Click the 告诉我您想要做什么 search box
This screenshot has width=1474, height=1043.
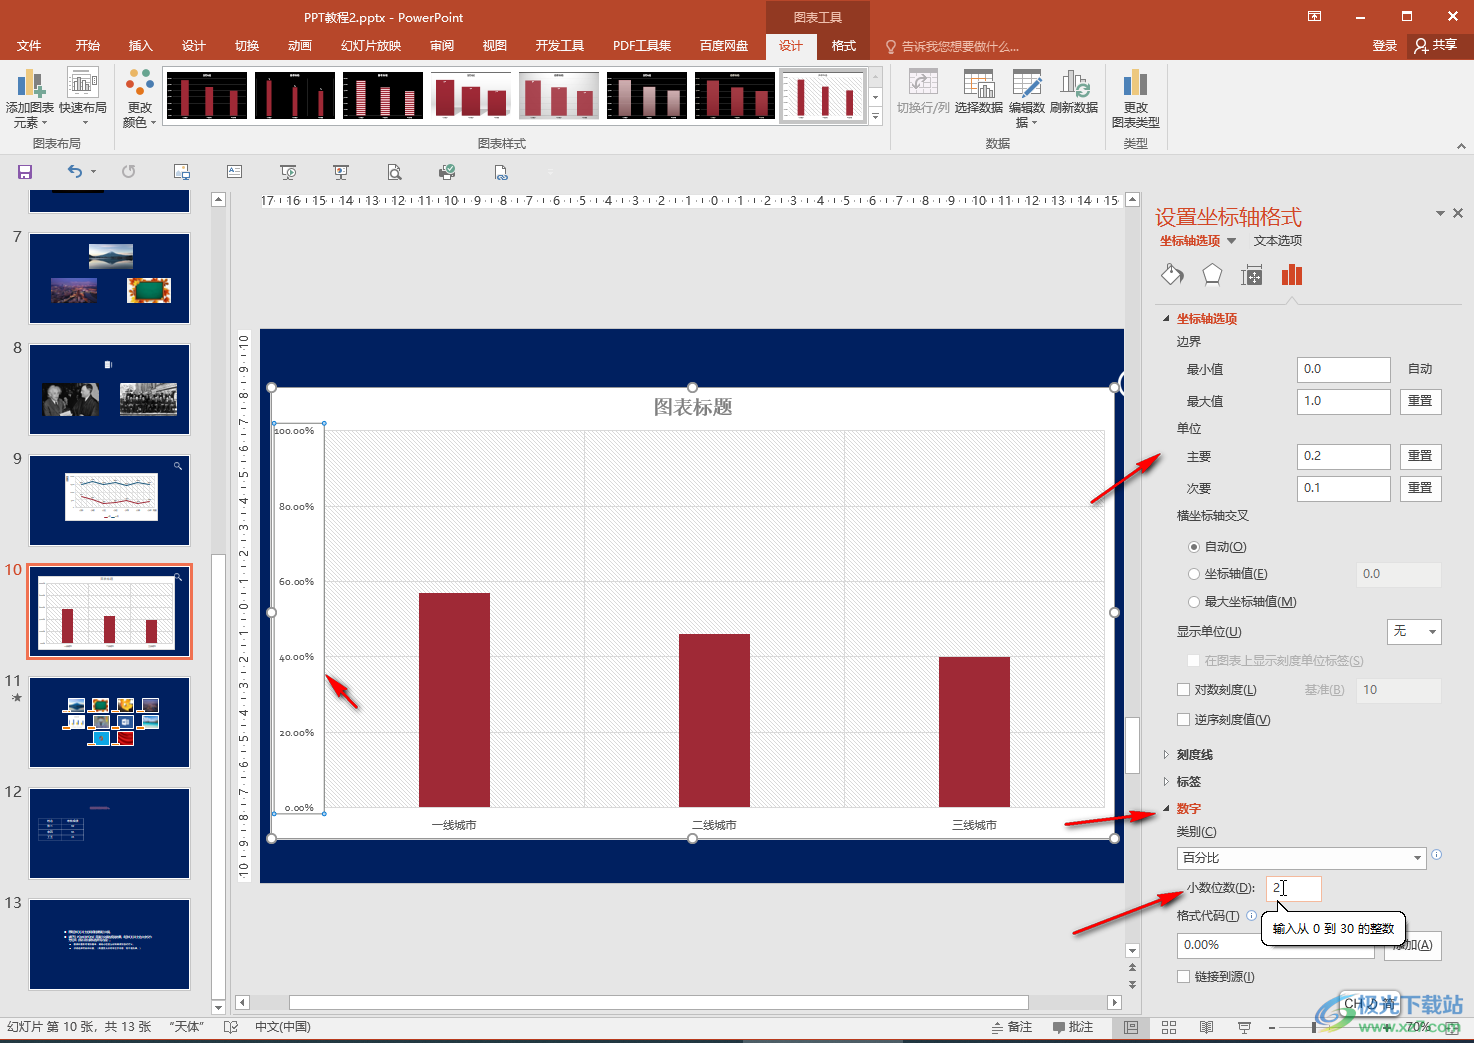tap(952, 46)
